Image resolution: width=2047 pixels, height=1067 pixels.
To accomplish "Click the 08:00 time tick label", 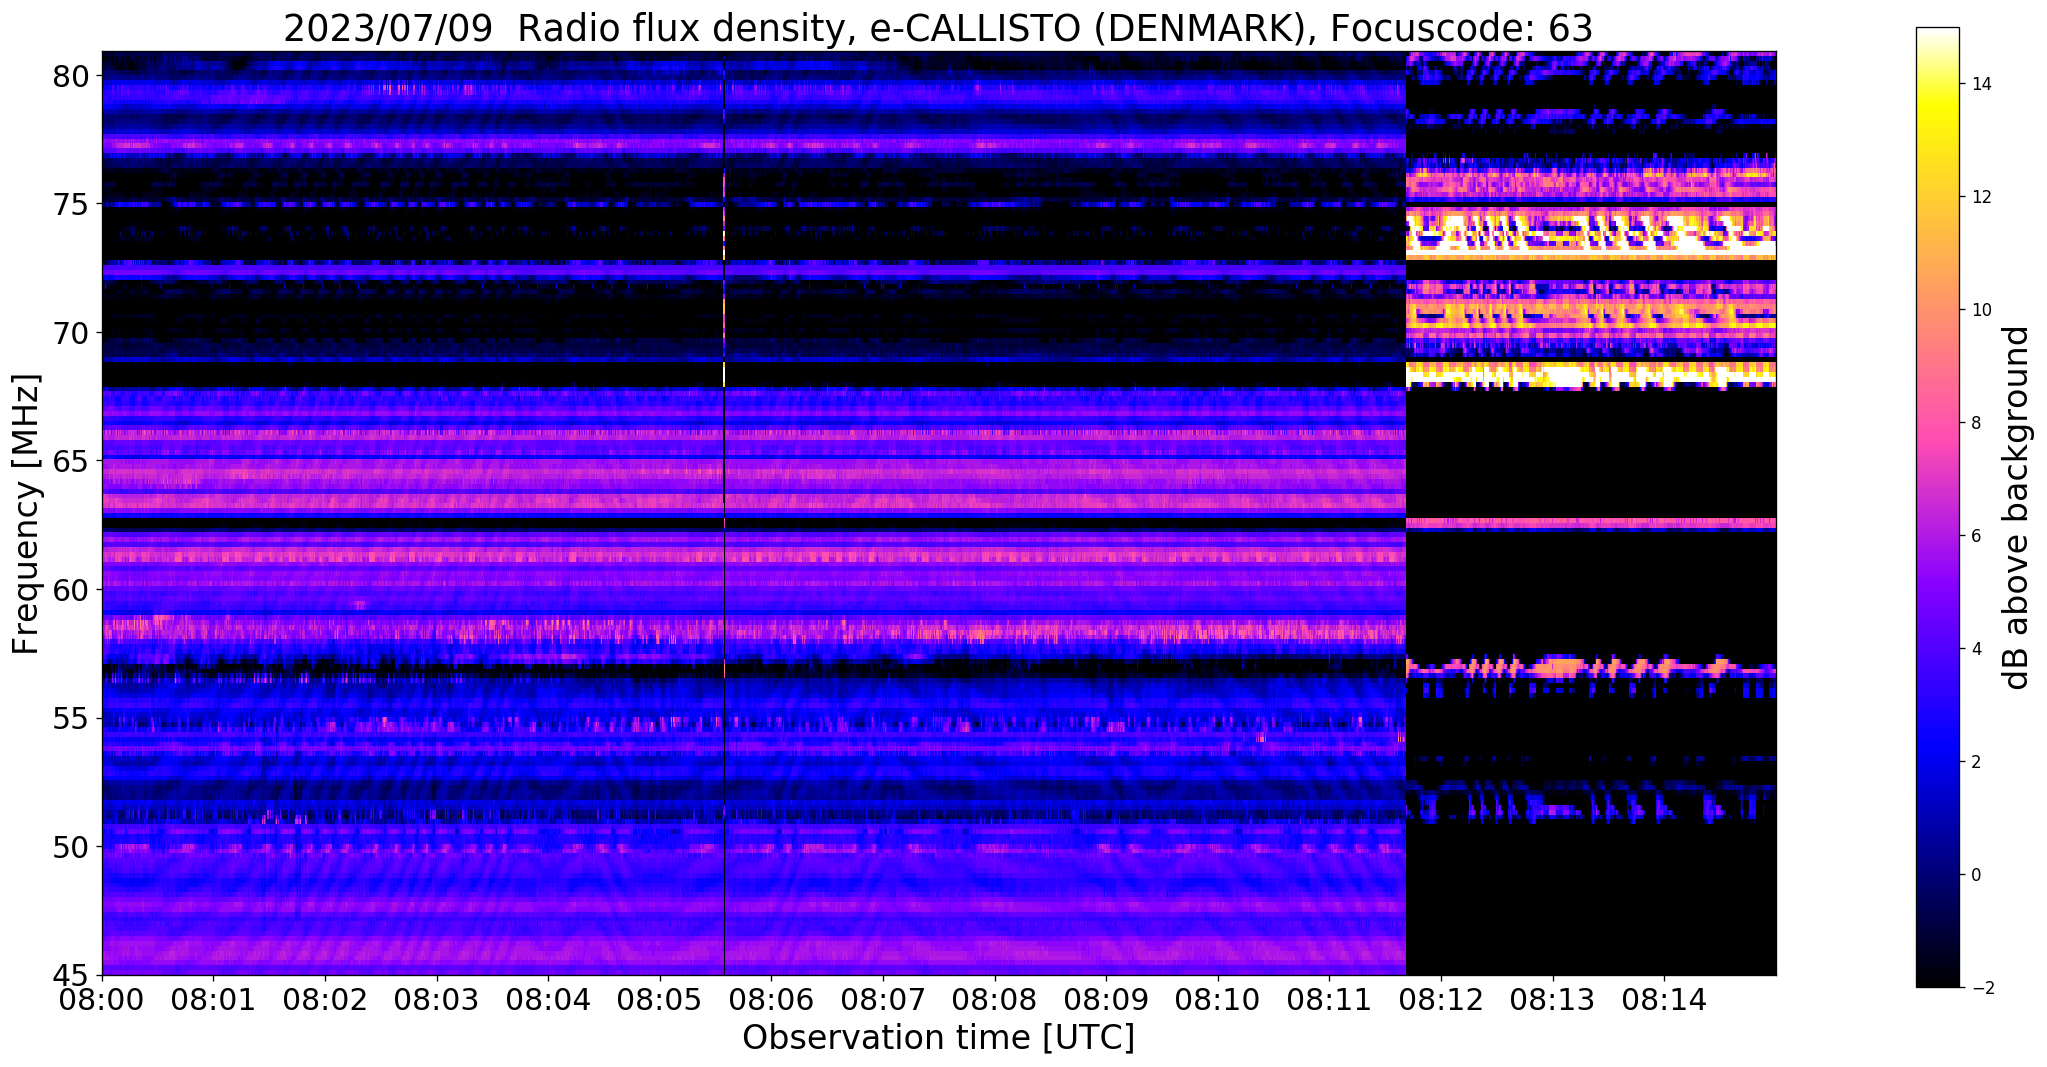I will click(x=102, y=1000).
